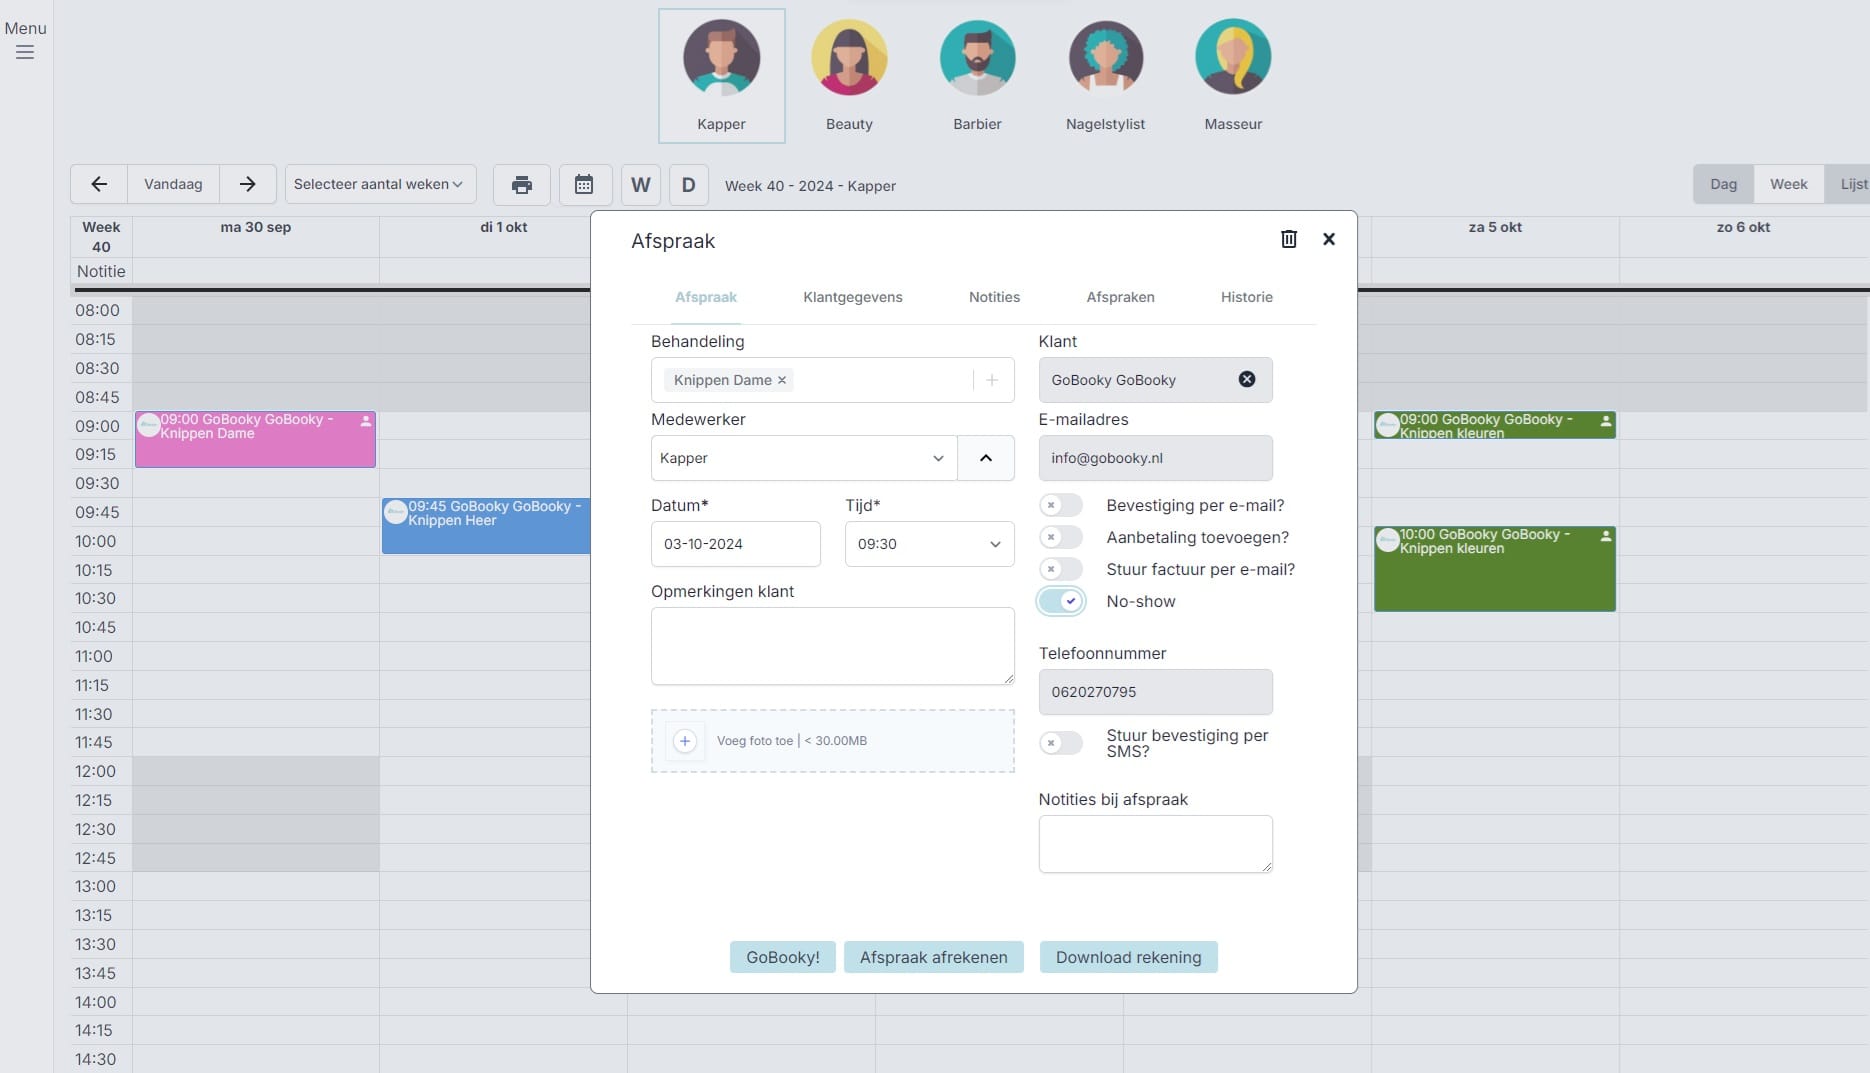Close the Afspraak dialog

coord(1329,239)
